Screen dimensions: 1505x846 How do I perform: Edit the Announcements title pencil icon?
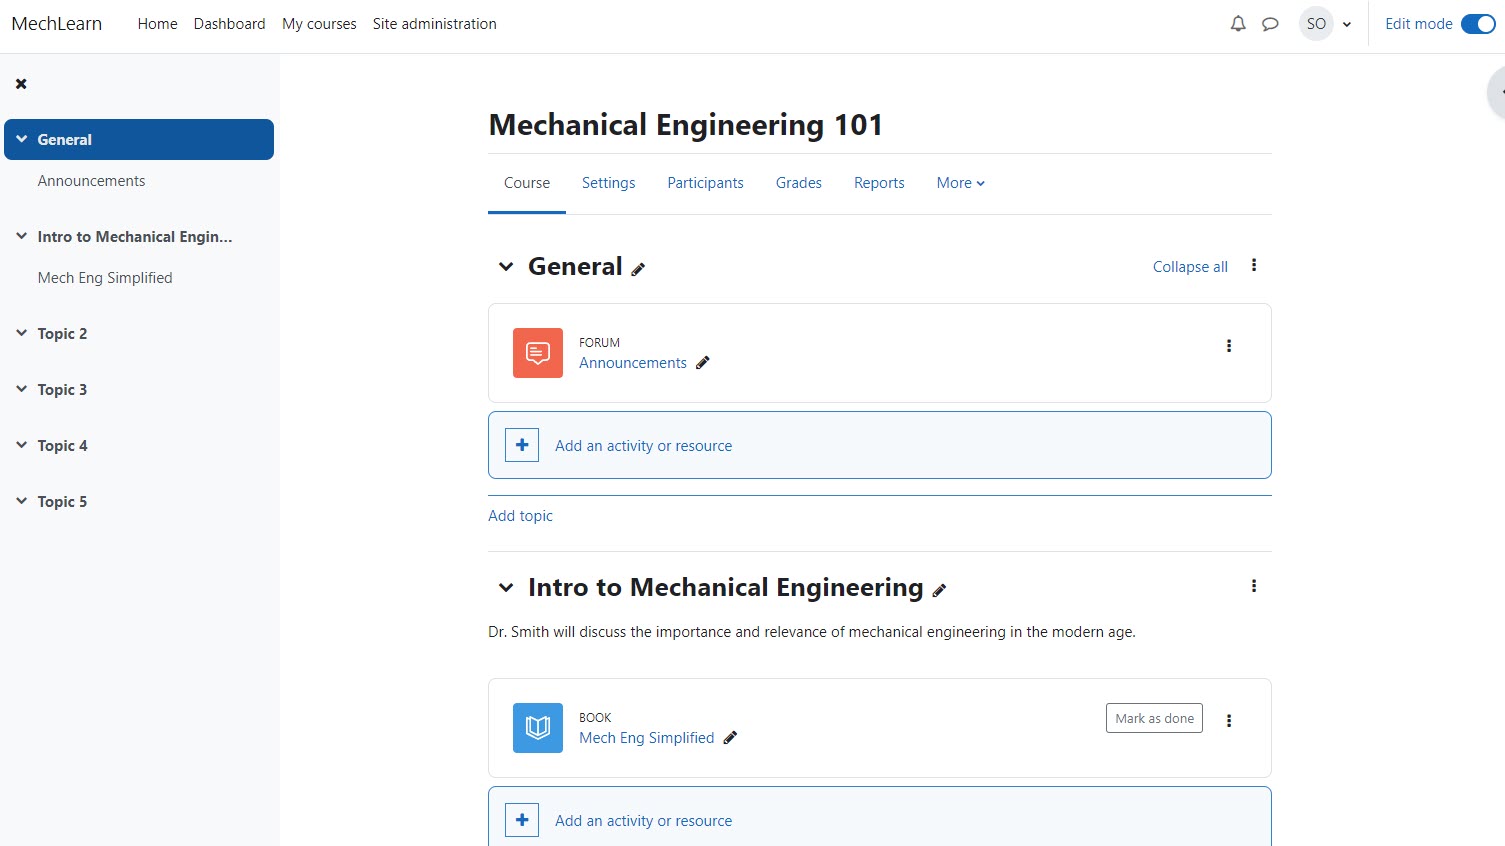[x=703, y=363]
